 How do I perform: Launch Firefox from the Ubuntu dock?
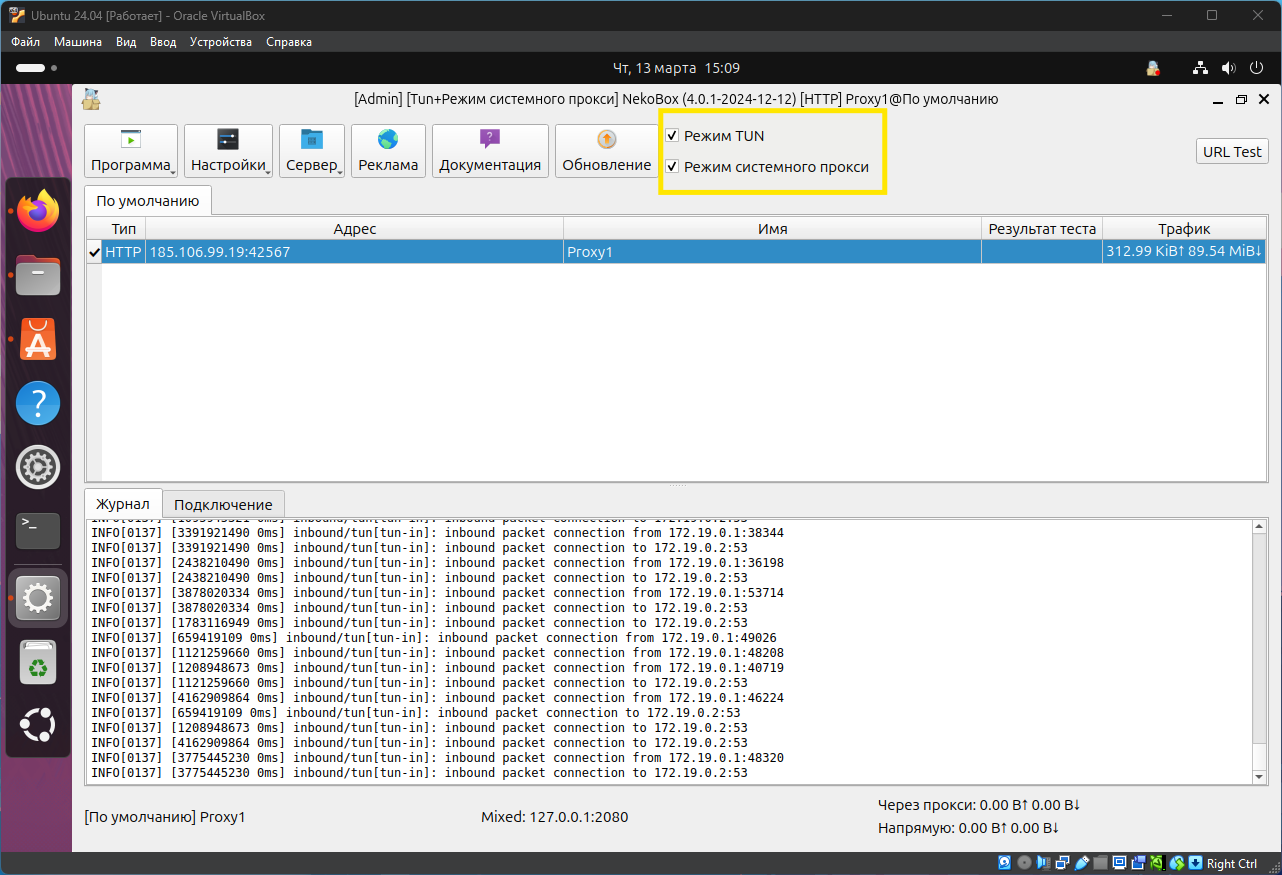[38, 211]
